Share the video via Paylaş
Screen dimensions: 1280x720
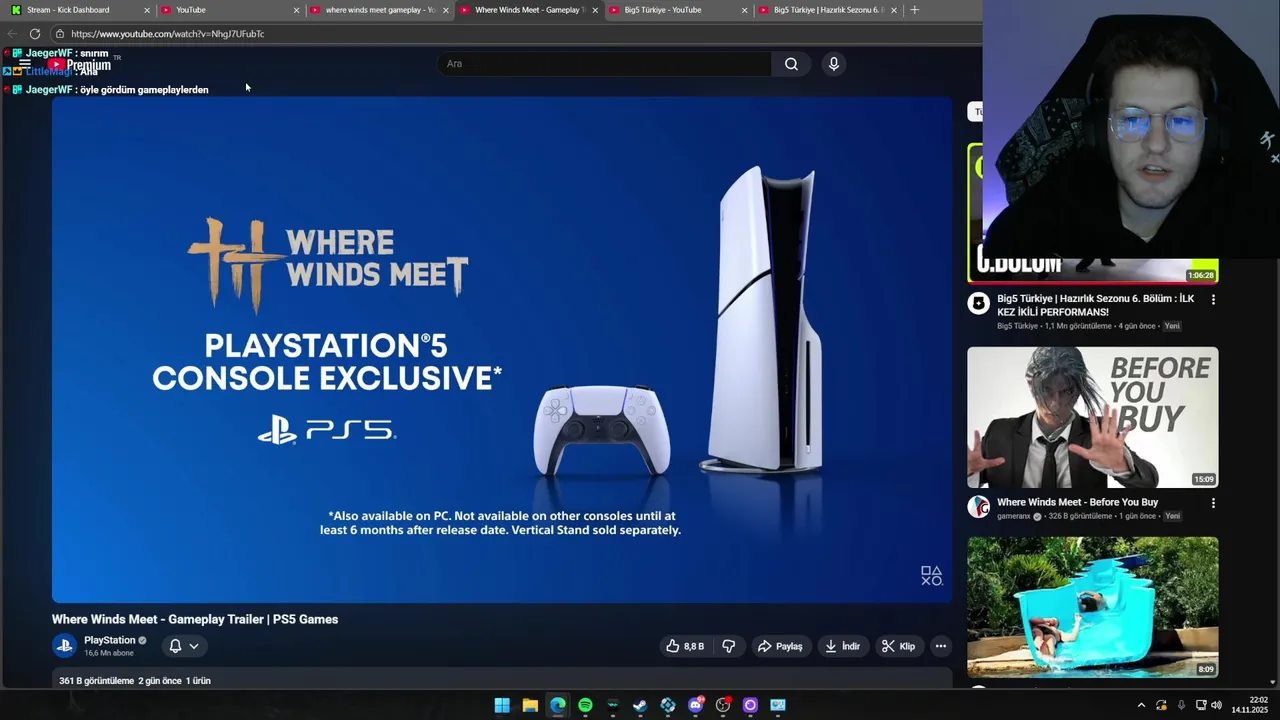click(780, 646)
